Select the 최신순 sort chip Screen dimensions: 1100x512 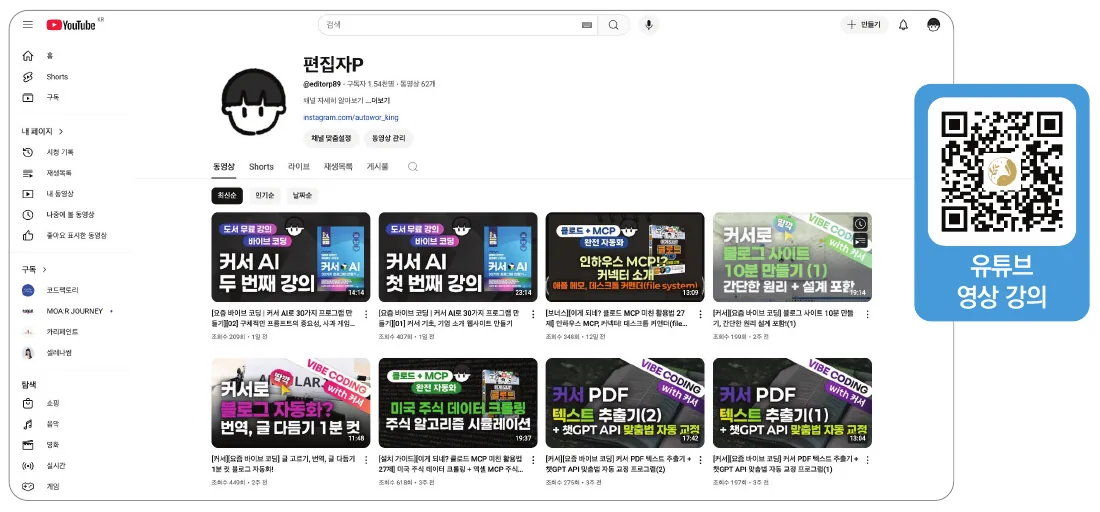pos(227,196)
